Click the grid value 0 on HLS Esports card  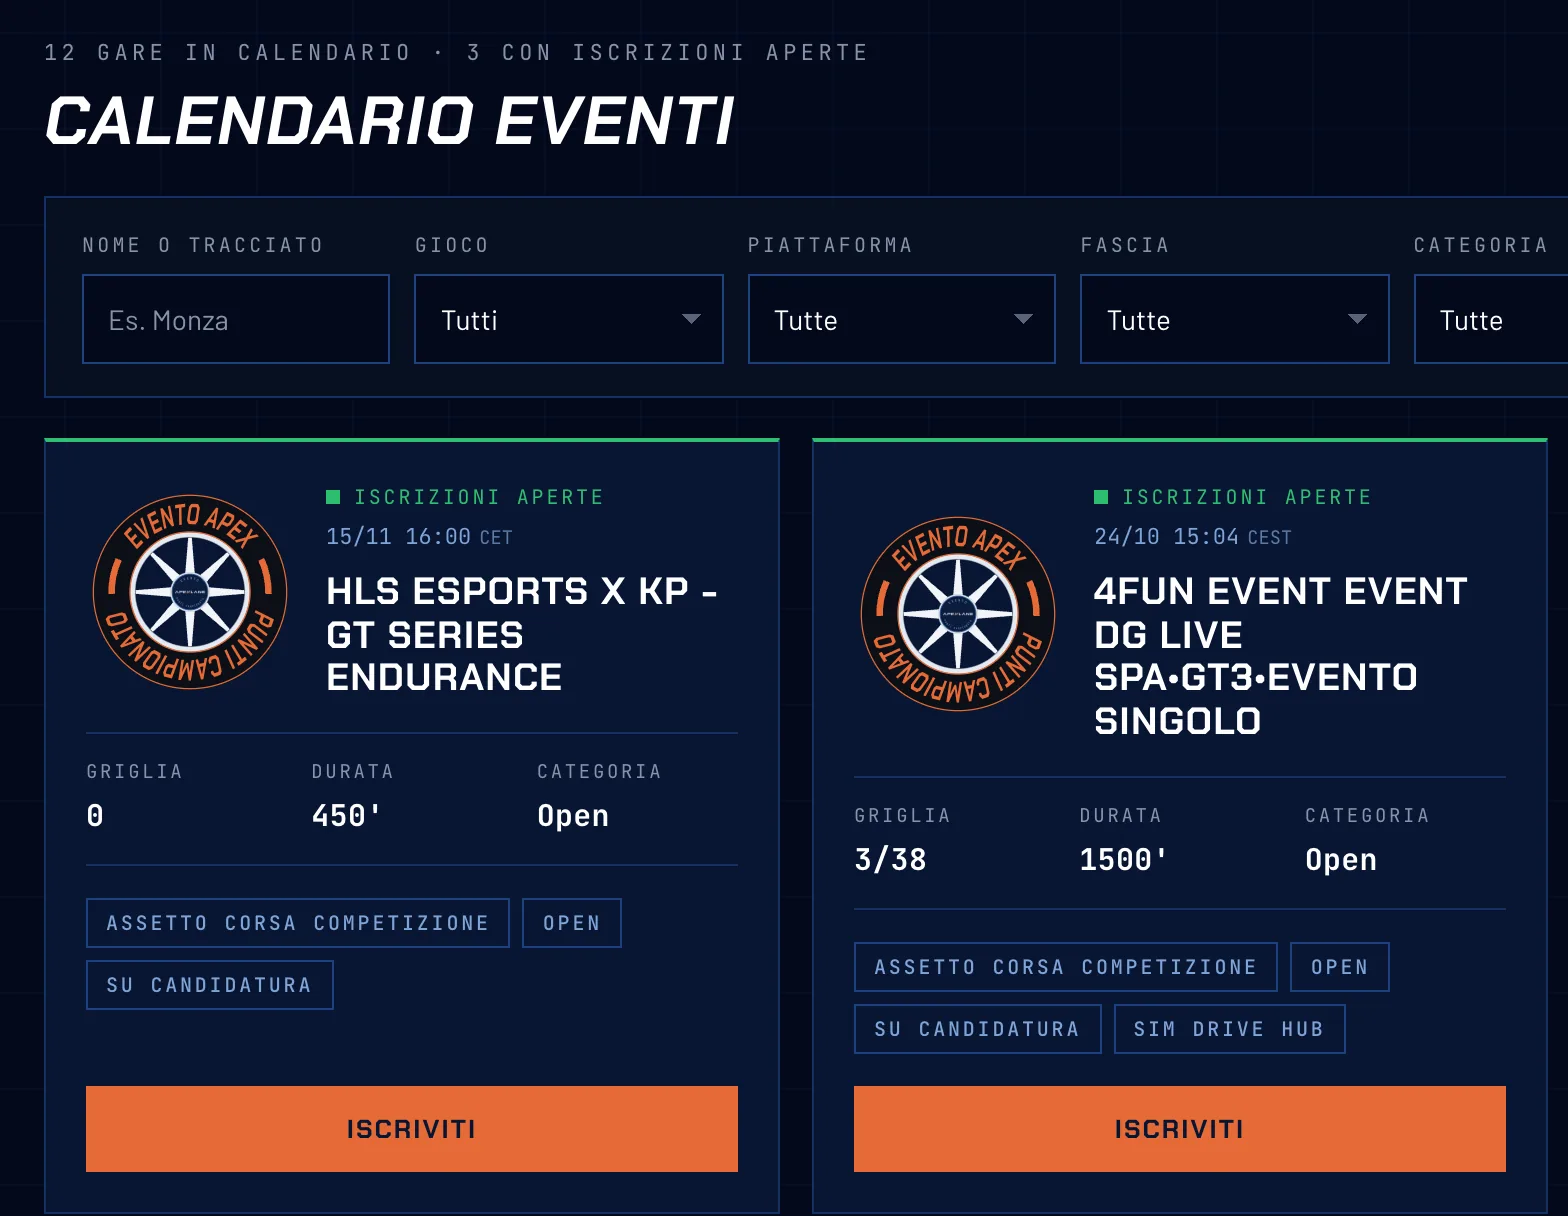click(x=95, y=816)
